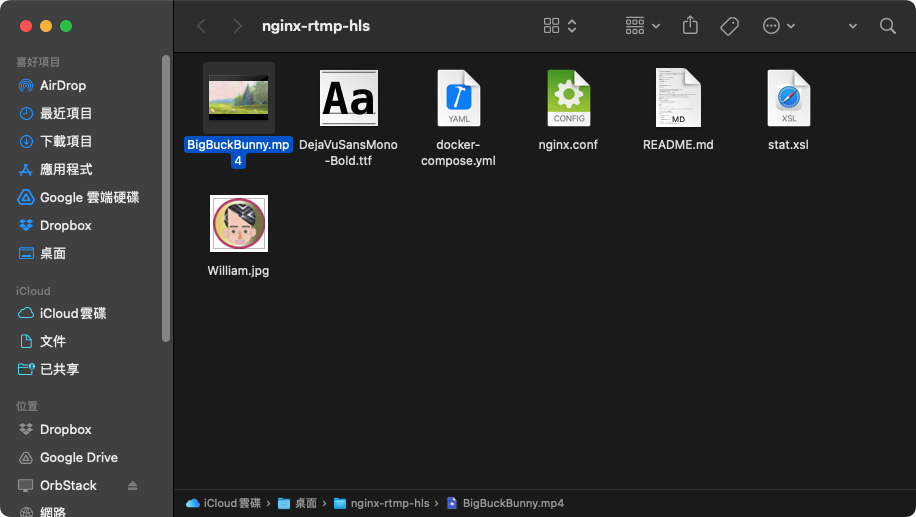Screen dimensions: 916x517
Task: Select the README.md document icon
Action: click(x=678, y=98)
